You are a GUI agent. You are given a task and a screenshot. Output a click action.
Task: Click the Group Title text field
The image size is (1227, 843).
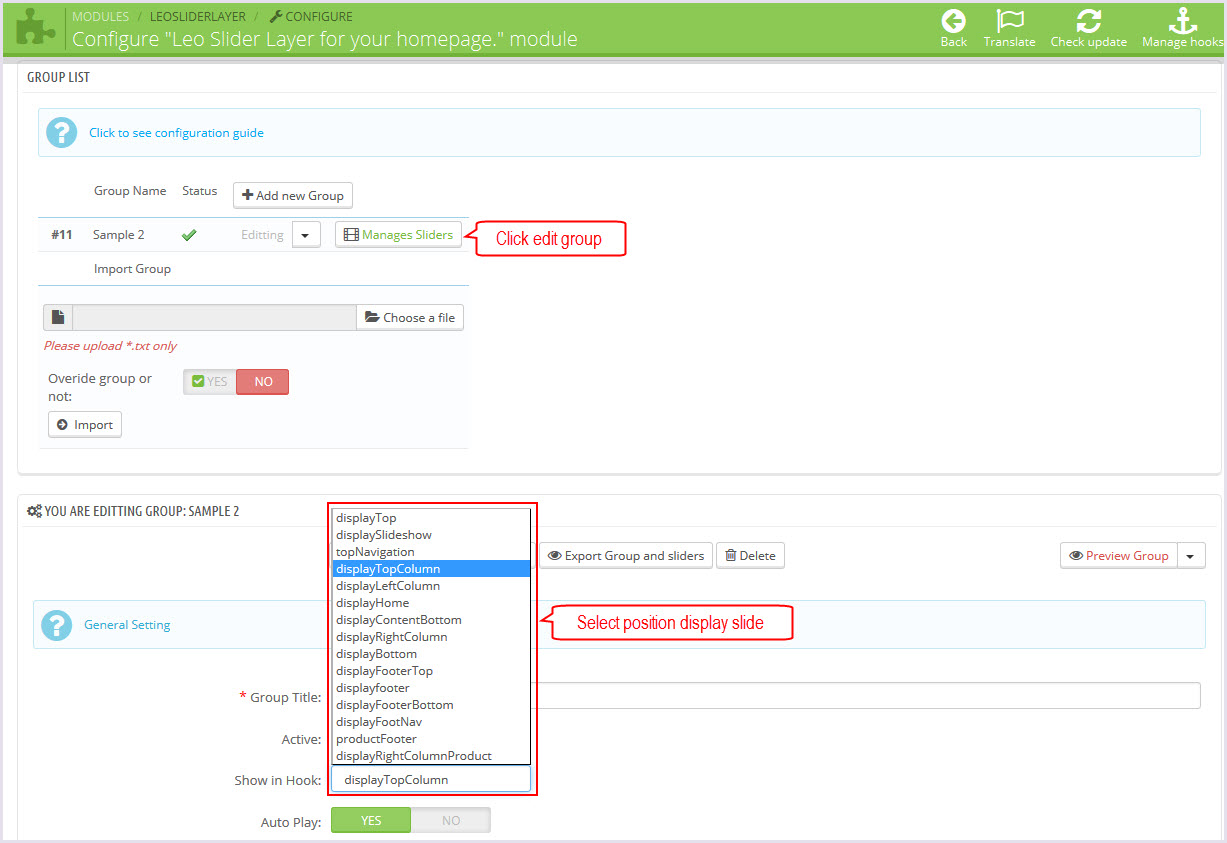point(865,696)
